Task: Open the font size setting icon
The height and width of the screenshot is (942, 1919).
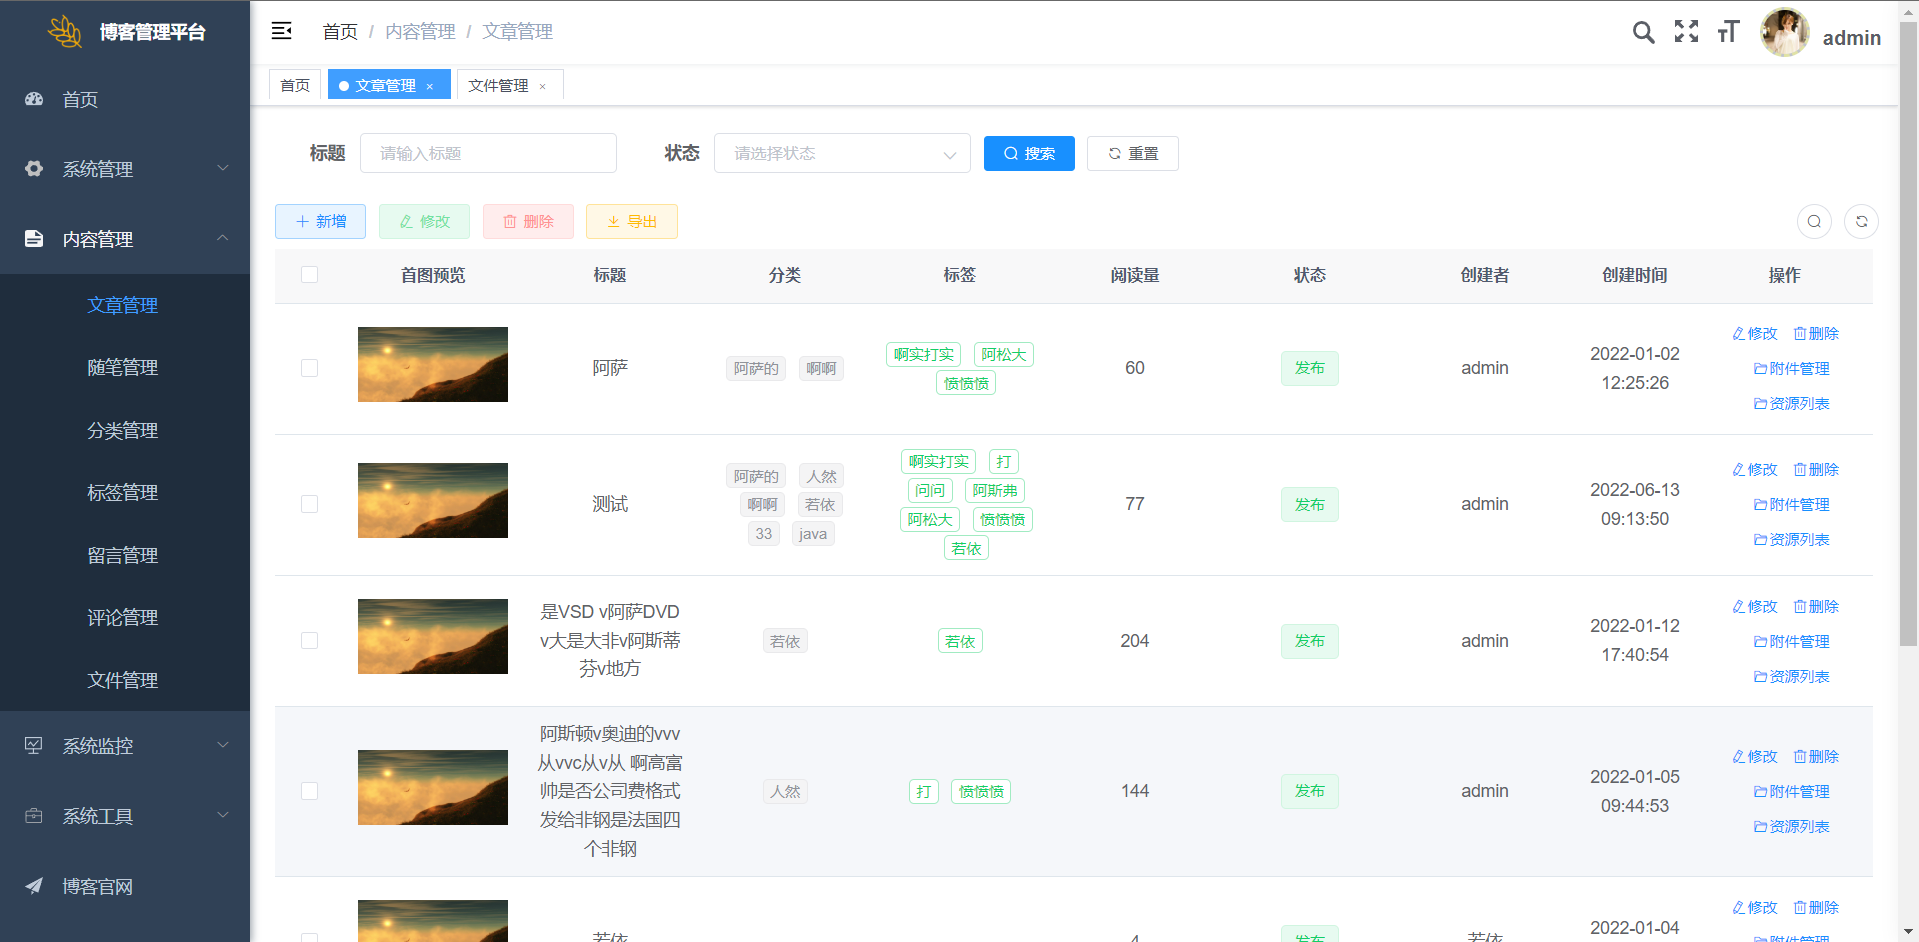Action: (1728, 32)
